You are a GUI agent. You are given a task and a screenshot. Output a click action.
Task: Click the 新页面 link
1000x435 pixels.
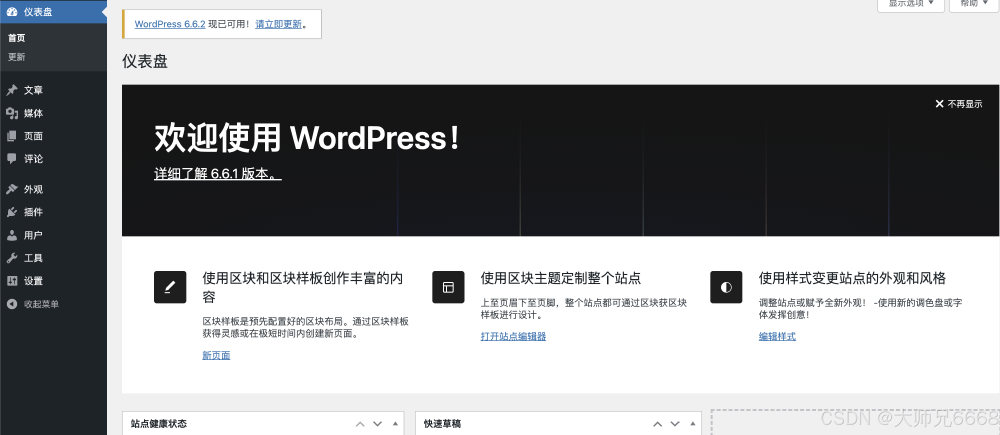(x=216, y=355)
